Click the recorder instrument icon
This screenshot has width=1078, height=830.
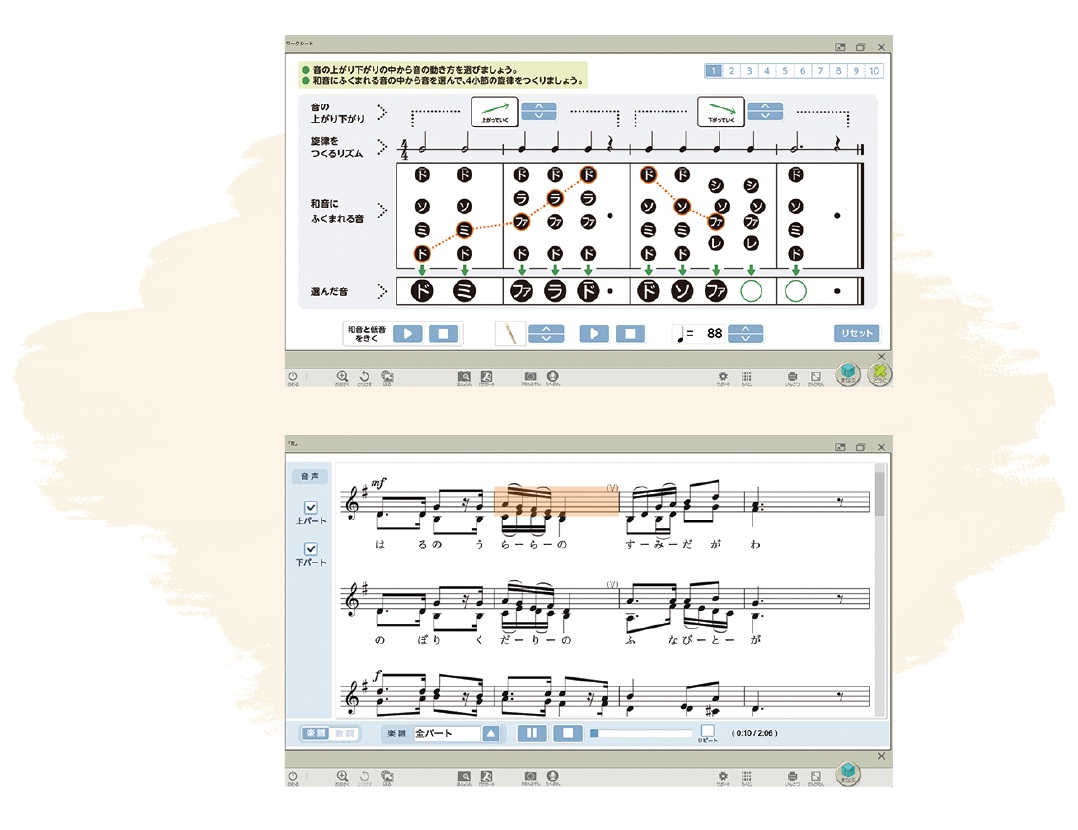click(x=509, y=334)
